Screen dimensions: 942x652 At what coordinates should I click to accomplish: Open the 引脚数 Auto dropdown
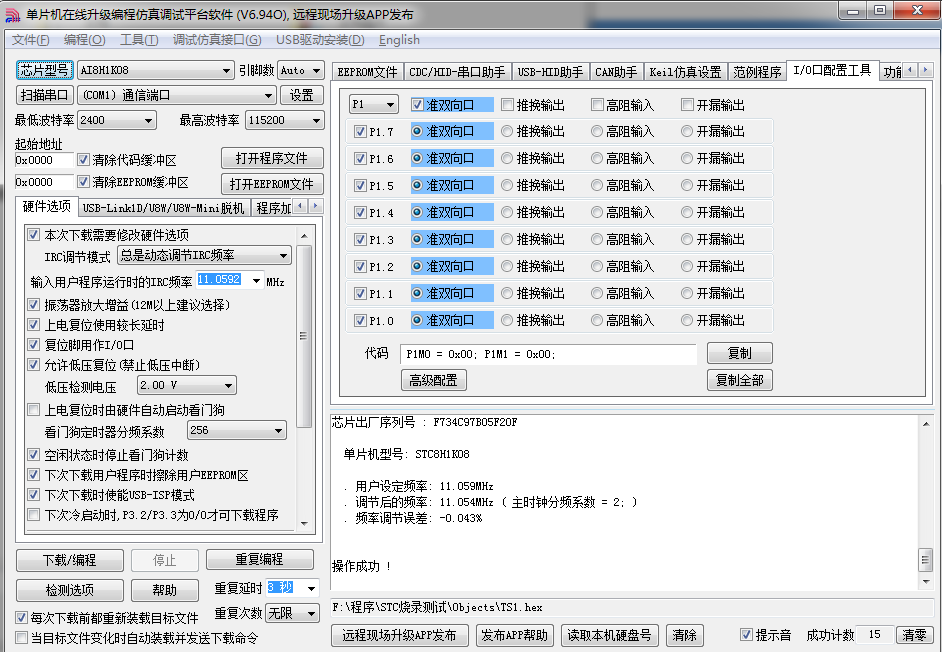pos(301,70)
